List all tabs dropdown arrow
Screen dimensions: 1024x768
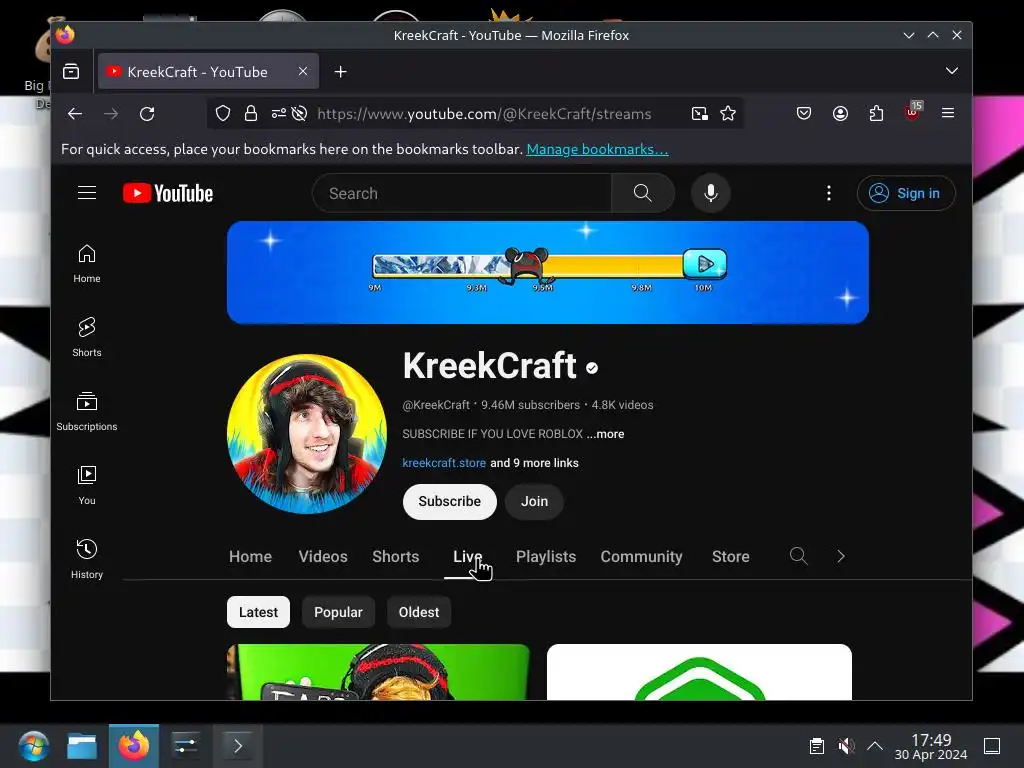952,71
